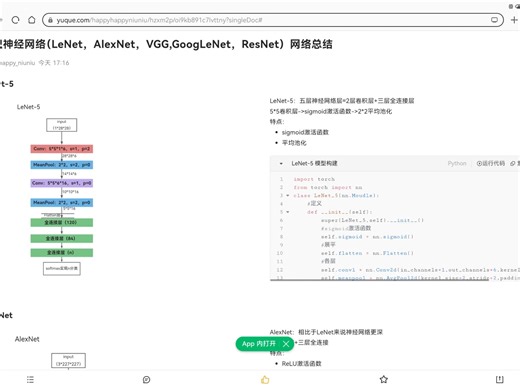Click the purple Conv 5*5*6*16 block

point(62,183)
